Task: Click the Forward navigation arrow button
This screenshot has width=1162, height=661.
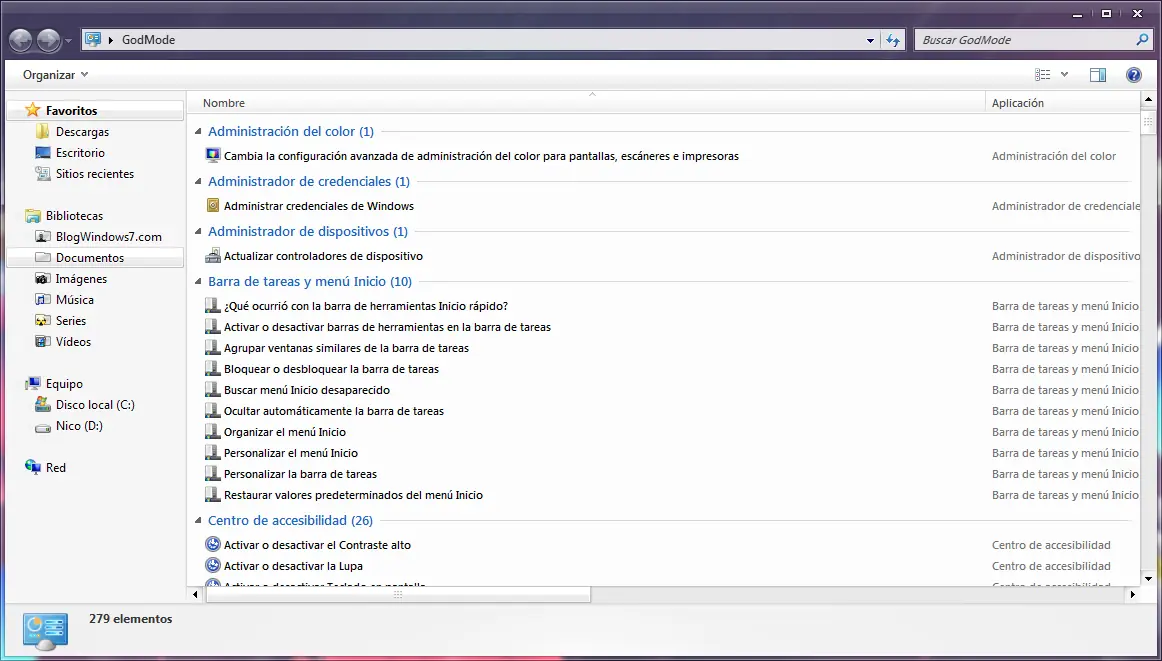Action: tap(48, 40)
